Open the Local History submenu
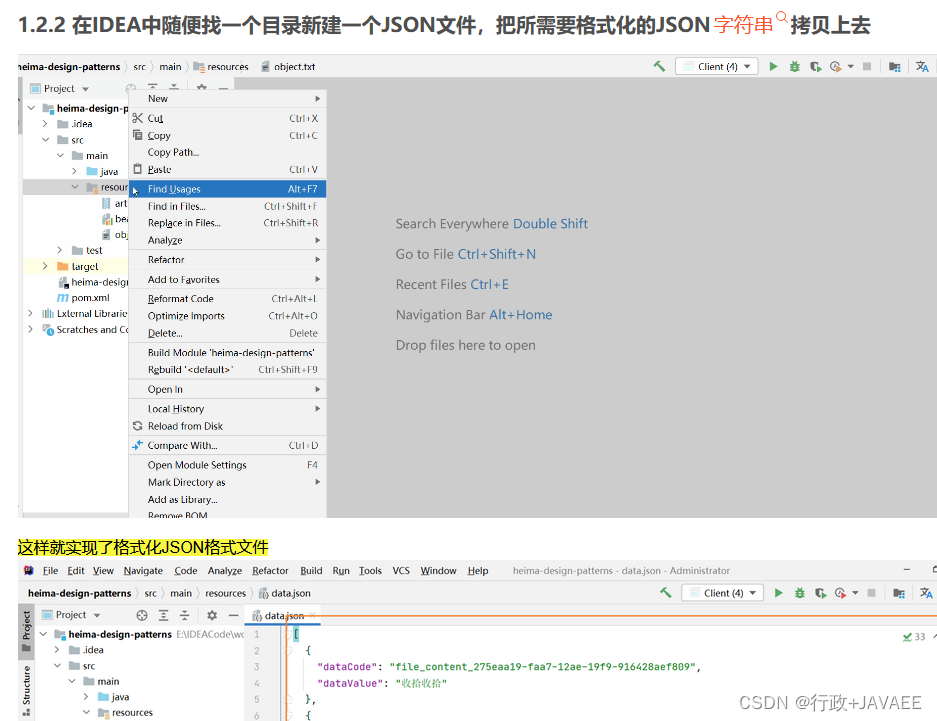Viewport: 937px width, 721px height. (228, 409)
